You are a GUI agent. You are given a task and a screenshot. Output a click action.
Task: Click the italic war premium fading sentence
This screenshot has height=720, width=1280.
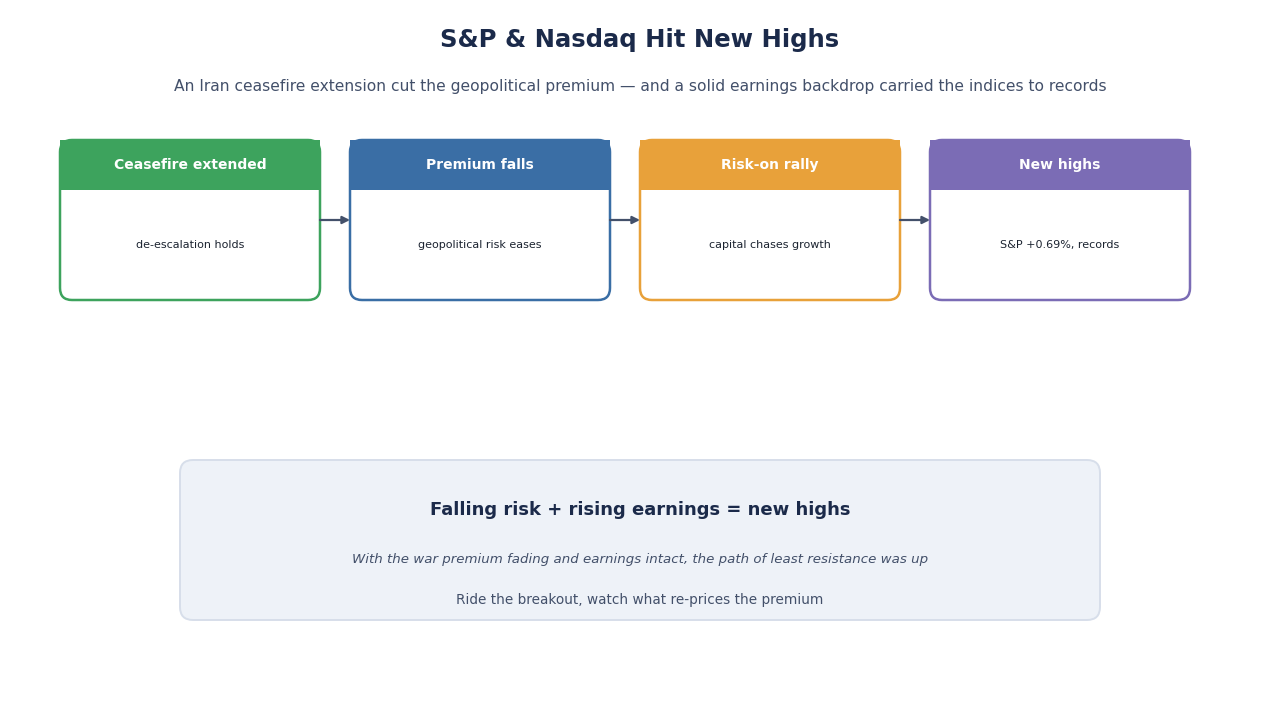click(640, 560)
